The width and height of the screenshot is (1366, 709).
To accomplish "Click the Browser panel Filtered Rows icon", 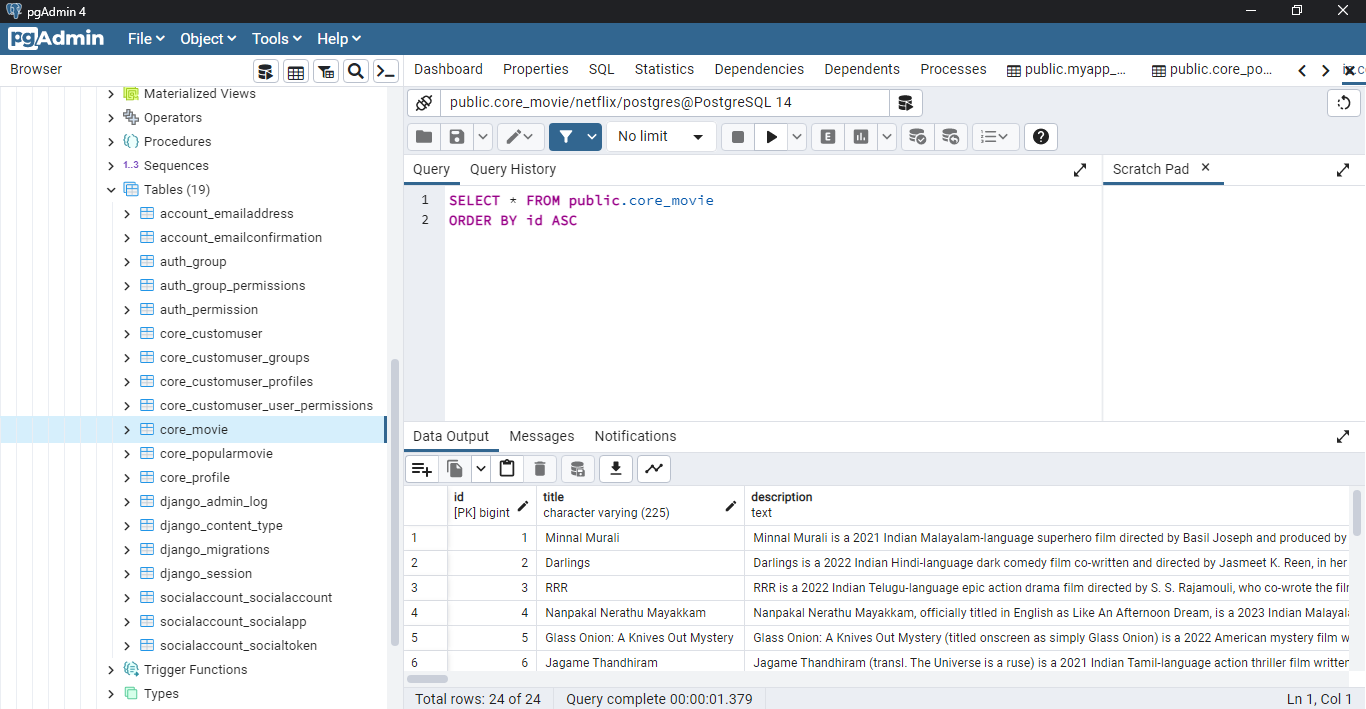I will pyautogui.click(x=326, y=71).
